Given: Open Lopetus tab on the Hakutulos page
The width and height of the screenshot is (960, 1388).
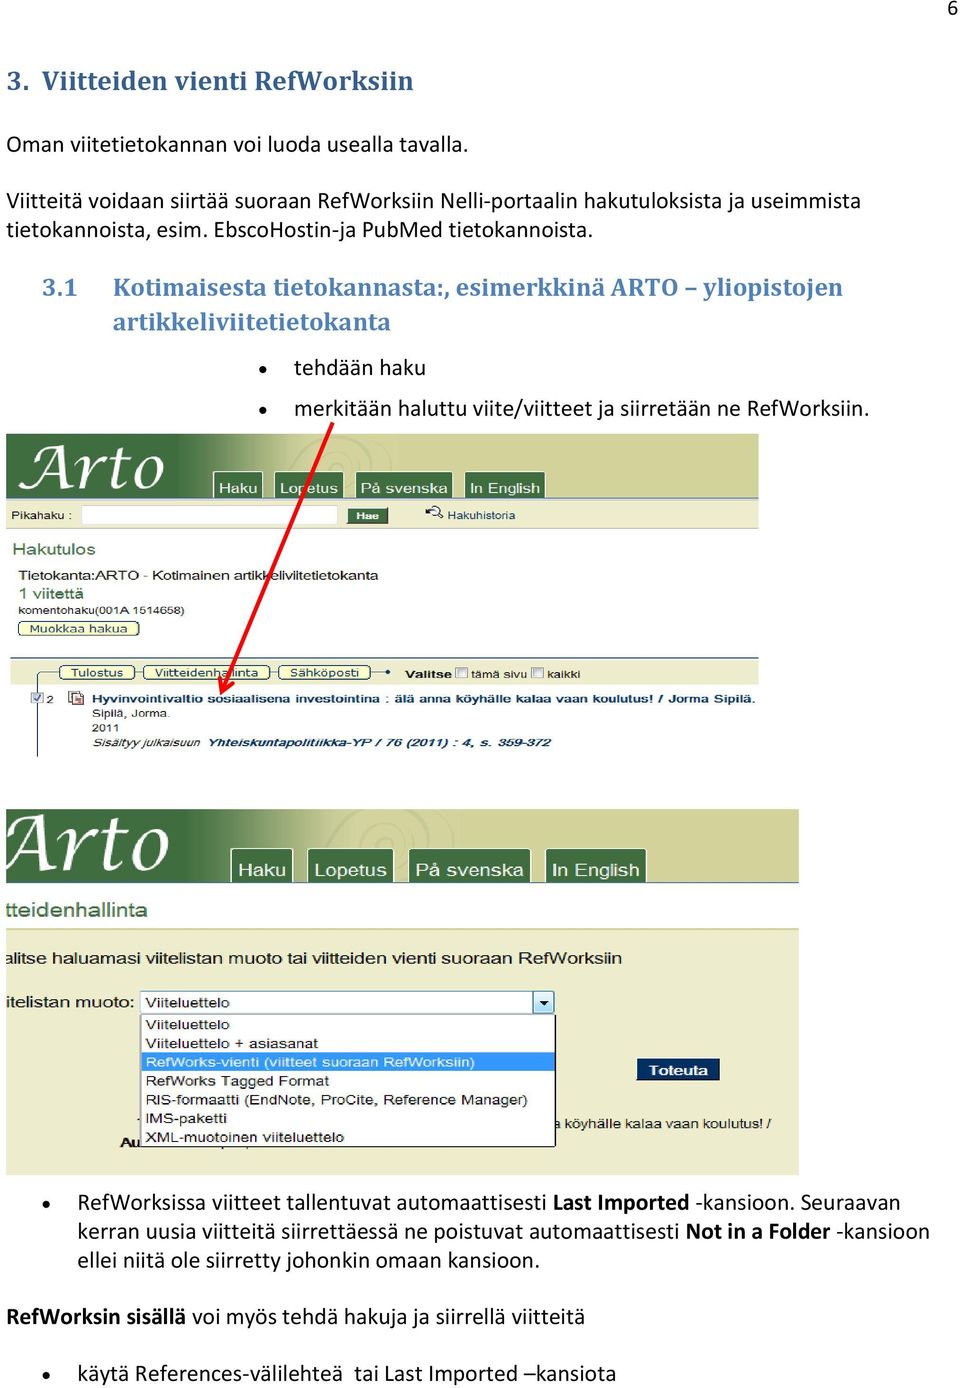Looking at the screenshot, I should coord(309,486).
